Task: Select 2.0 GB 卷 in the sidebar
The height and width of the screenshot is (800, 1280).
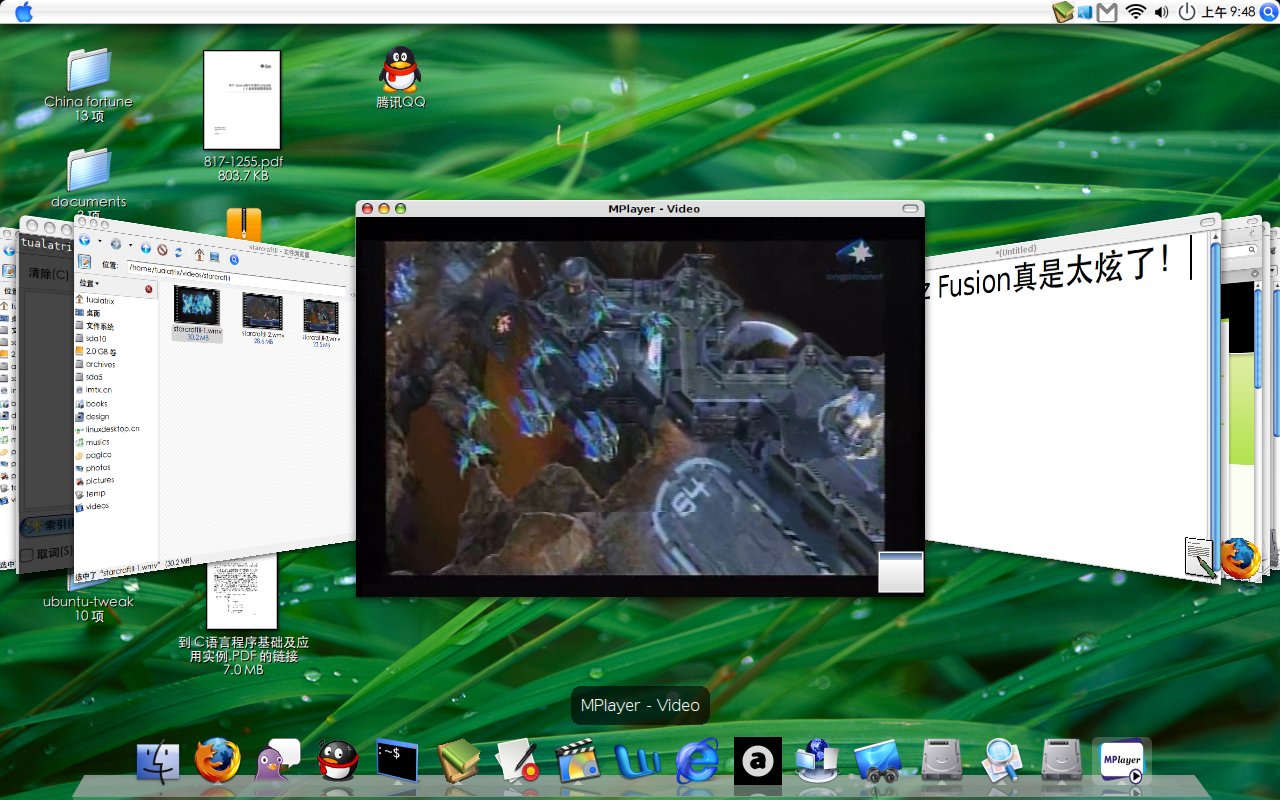Action: click(x=97, y=351)
